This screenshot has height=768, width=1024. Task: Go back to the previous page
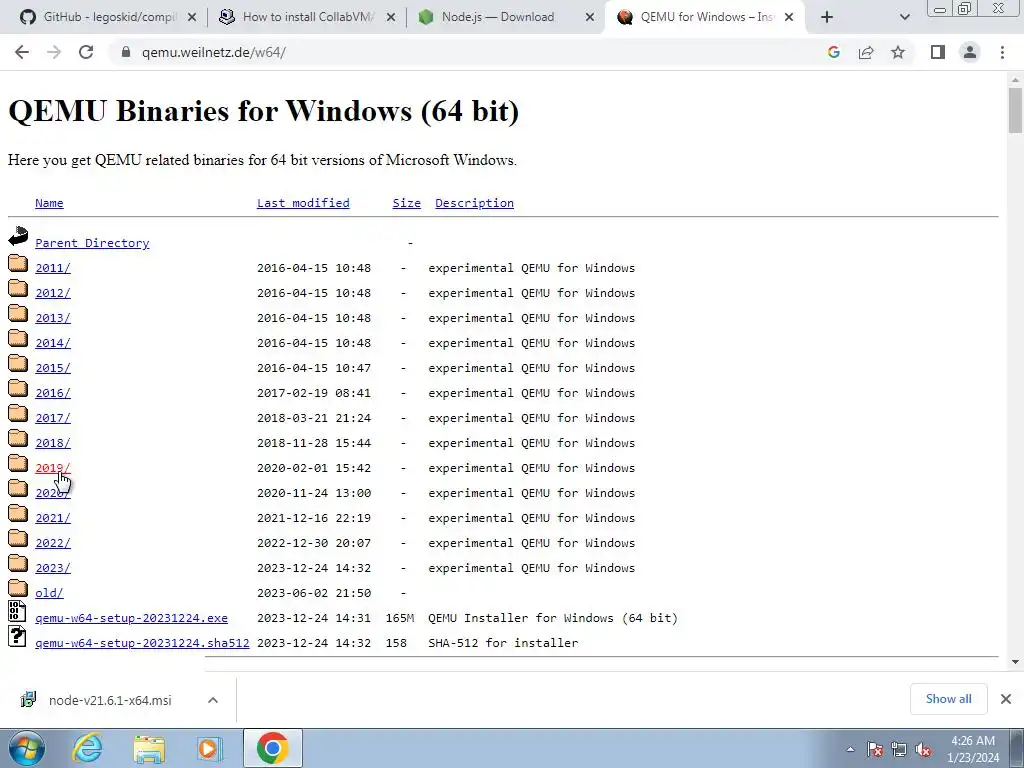(x=22, y=52)
